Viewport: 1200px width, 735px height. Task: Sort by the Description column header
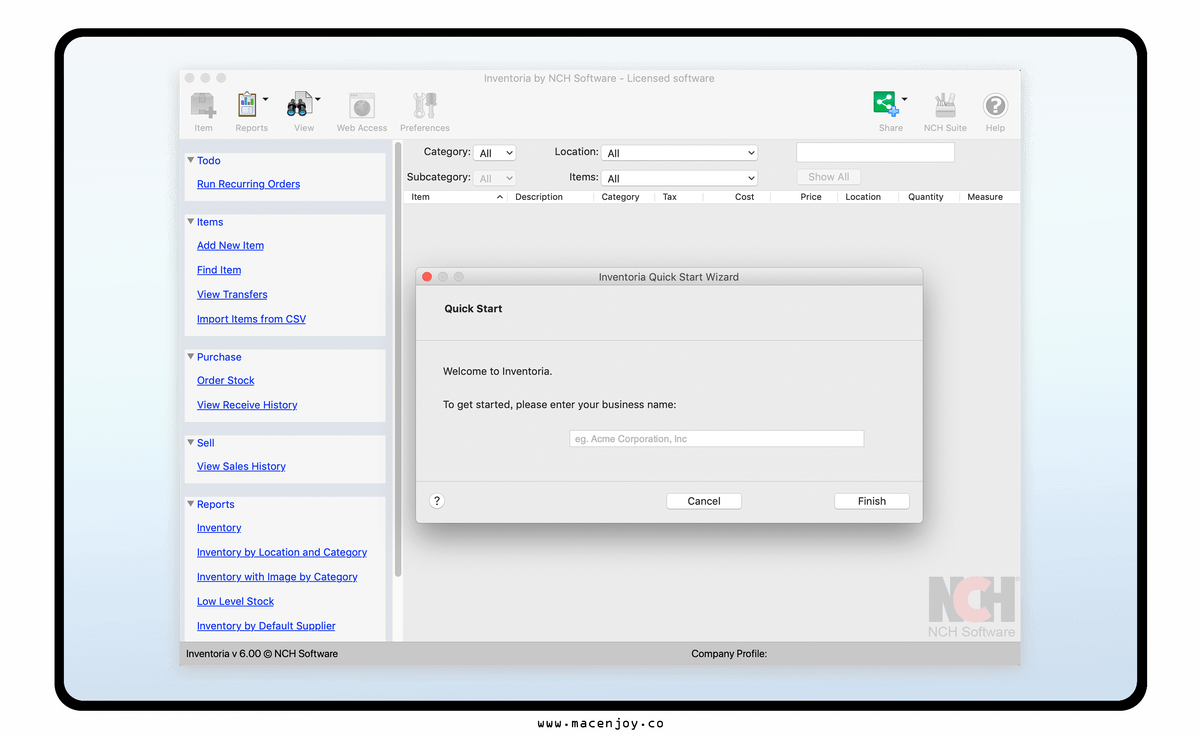(x=550, y=197)
